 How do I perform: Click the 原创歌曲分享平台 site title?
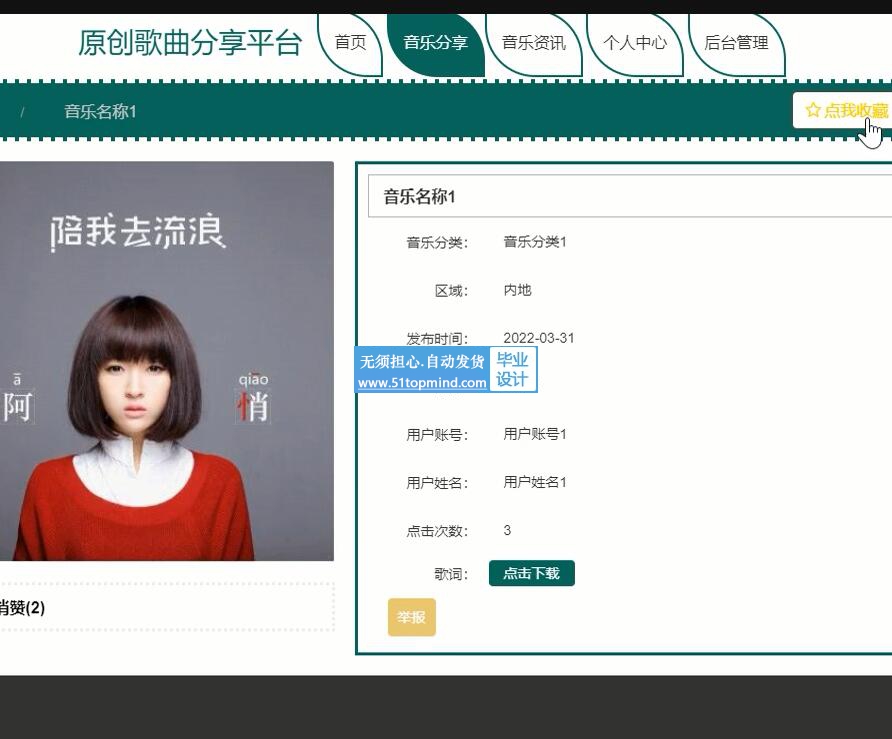(189, 43)
